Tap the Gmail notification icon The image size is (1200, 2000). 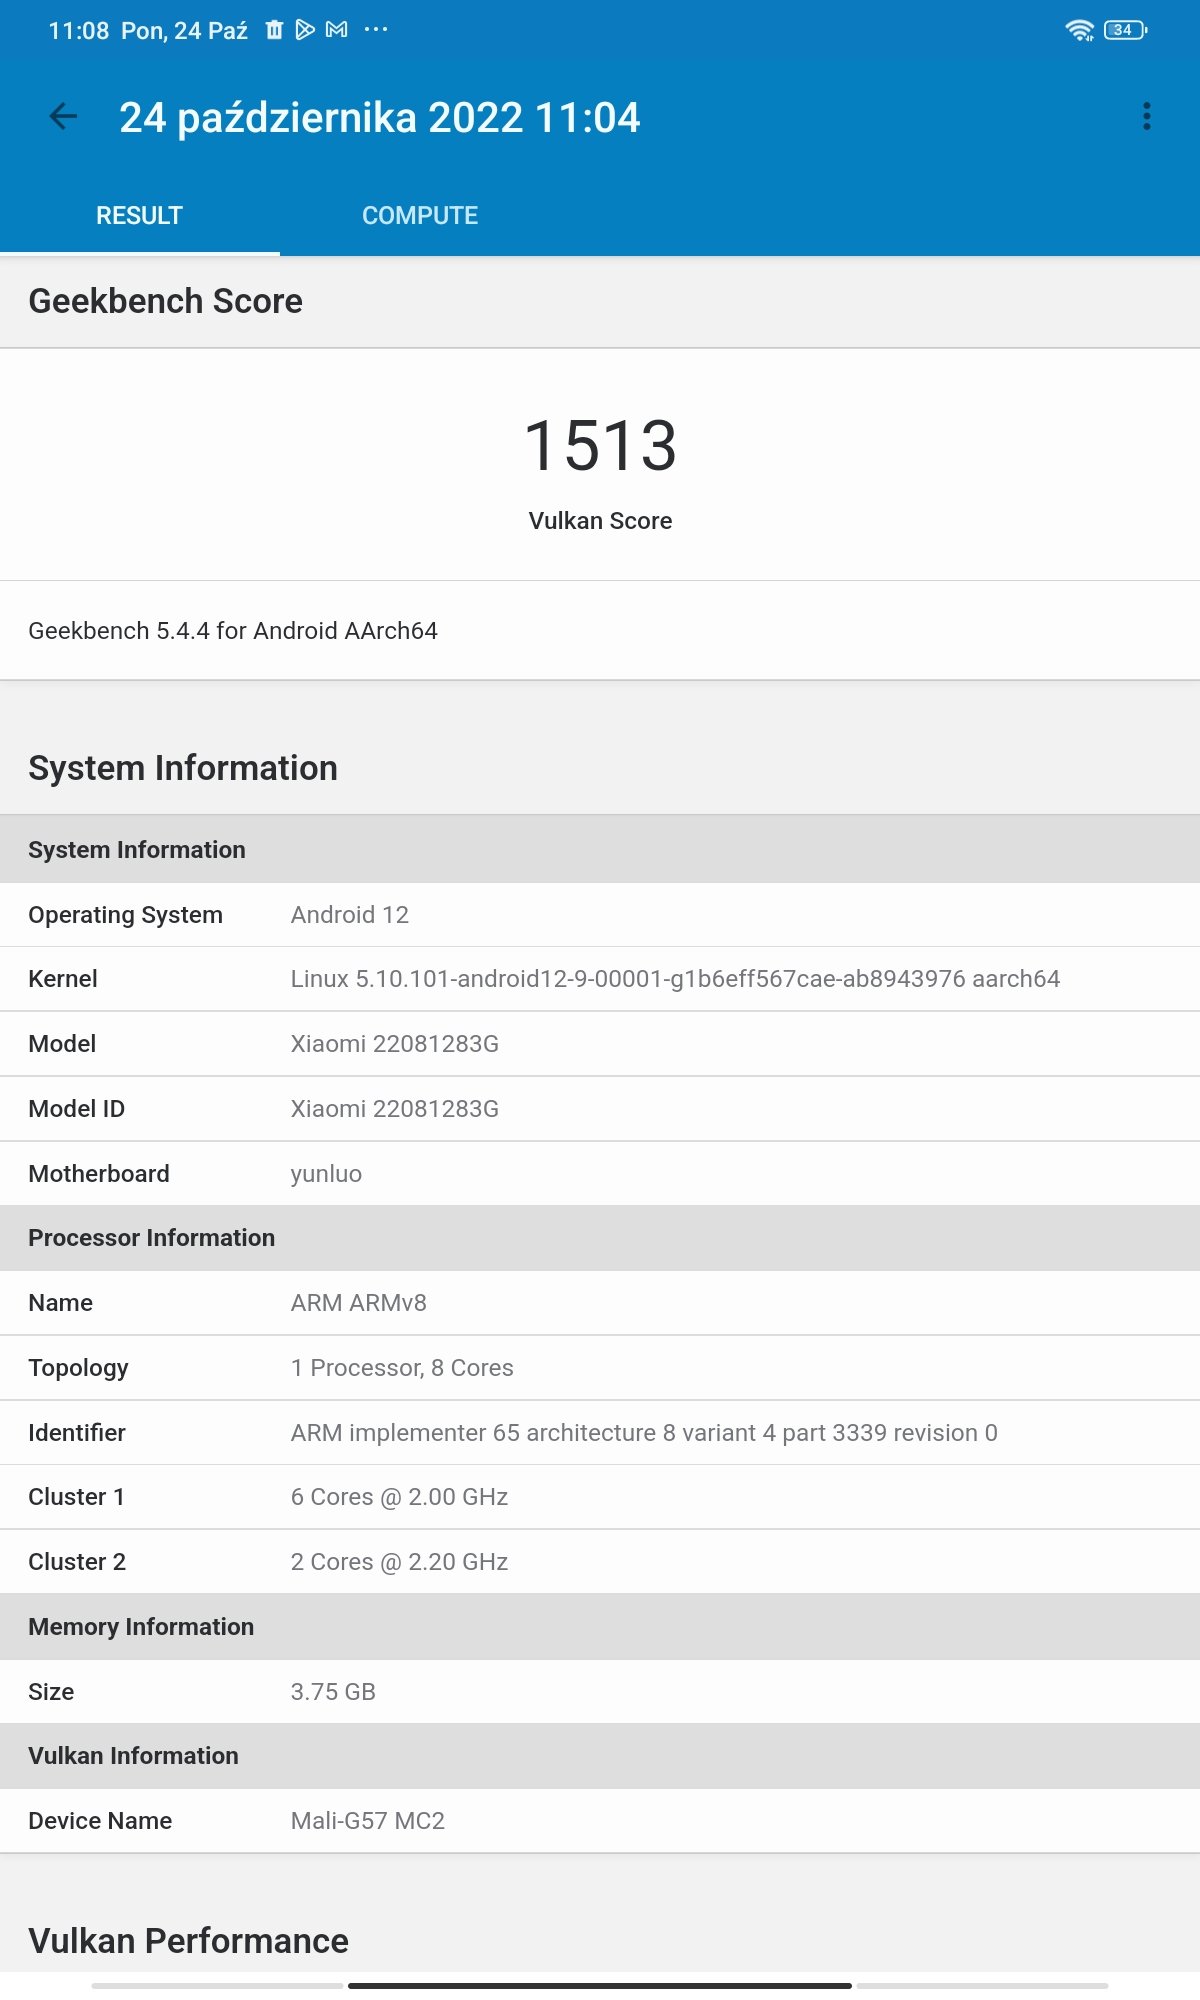point(337,30)
